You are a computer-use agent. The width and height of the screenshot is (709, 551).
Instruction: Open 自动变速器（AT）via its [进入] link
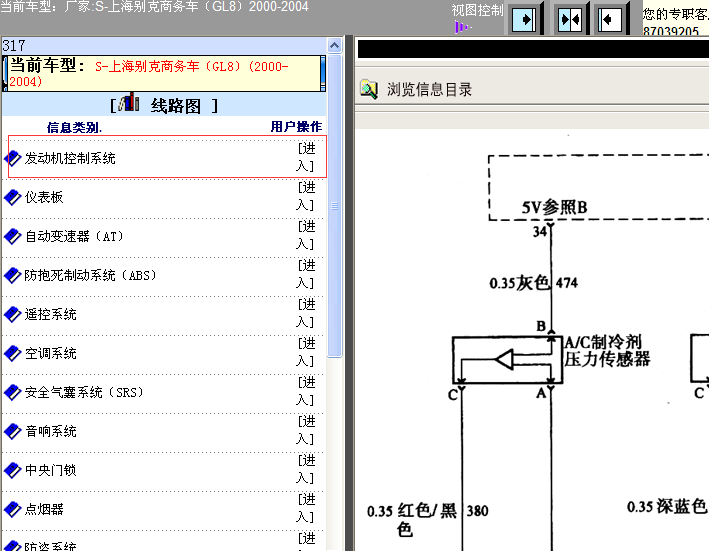(306, 235)
